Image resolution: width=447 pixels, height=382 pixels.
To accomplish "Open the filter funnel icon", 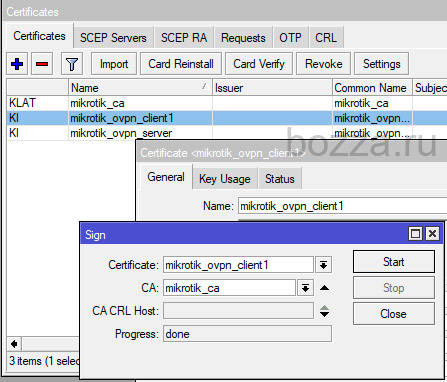I will (x=72, y=64).
